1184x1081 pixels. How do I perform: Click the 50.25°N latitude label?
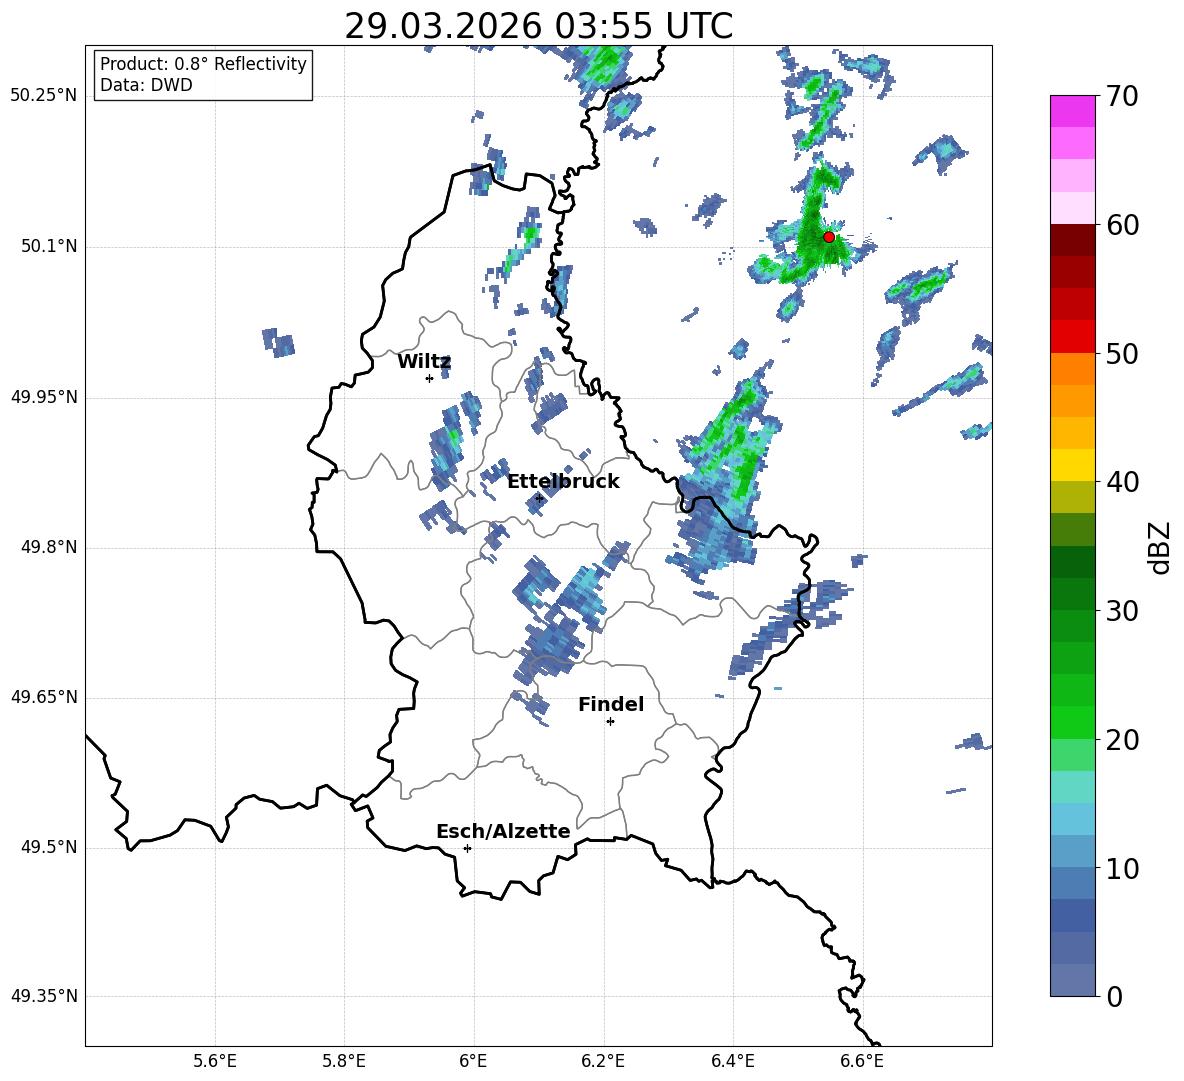tap(44, 96)
